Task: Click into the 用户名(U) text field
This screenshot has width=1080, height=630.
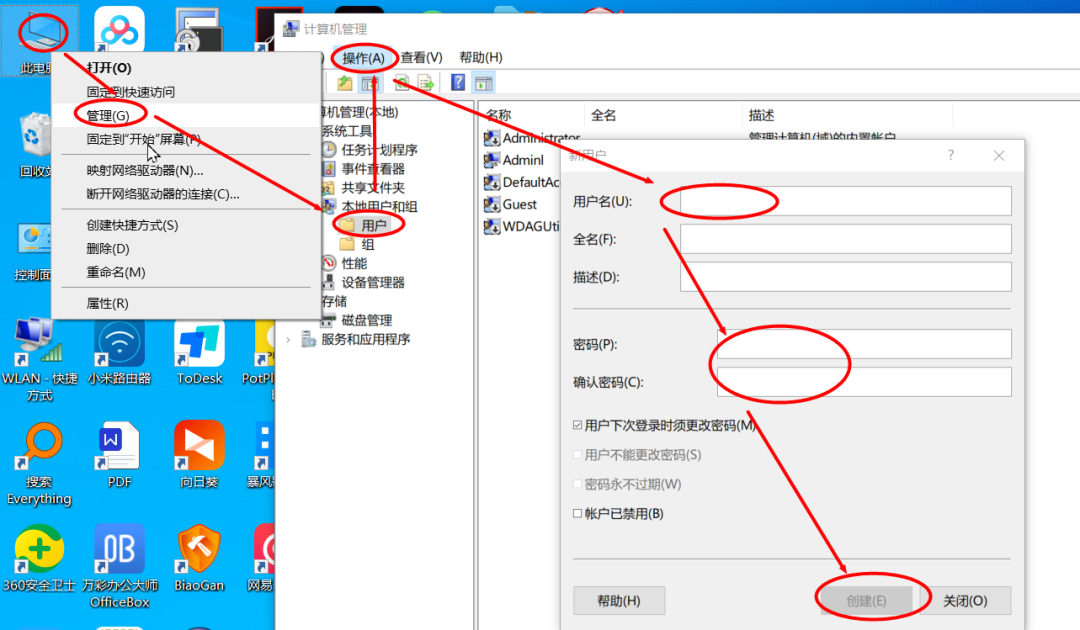Action: [845, 202]
